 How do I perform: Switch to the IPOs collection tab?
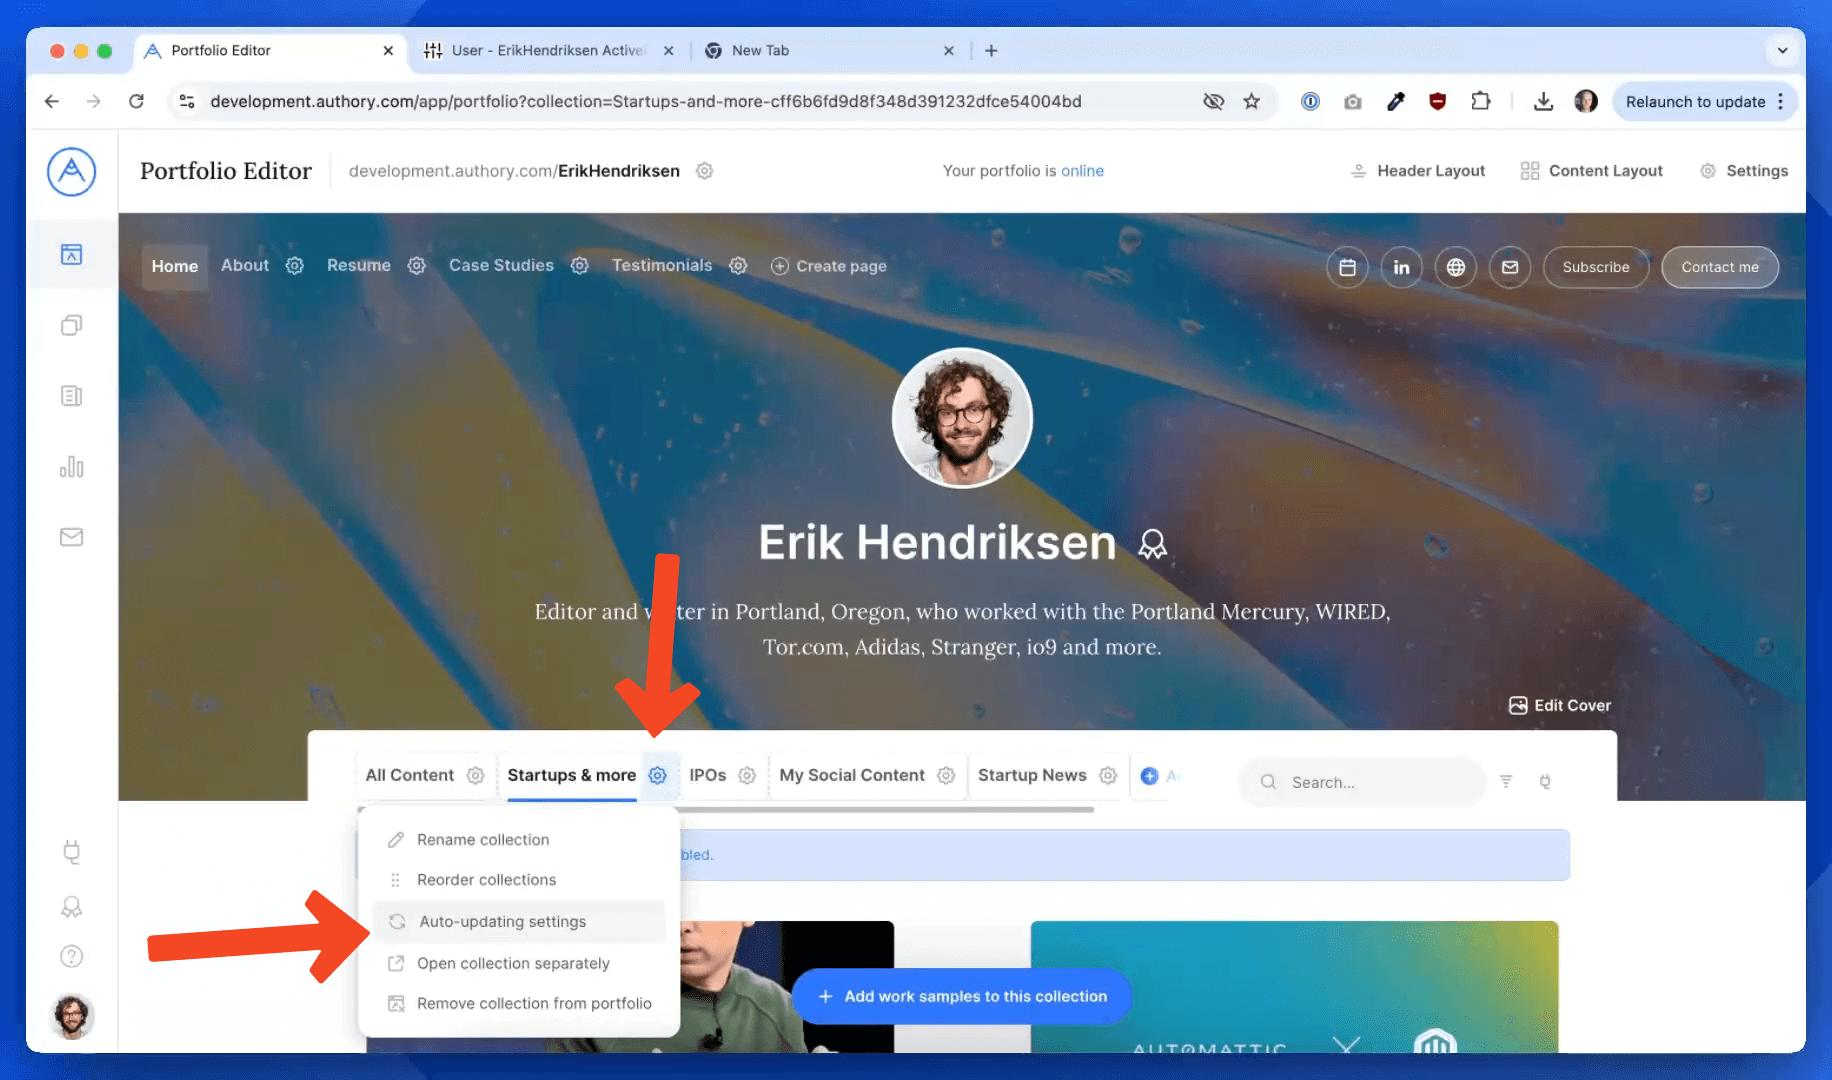[x=707, y=775]
